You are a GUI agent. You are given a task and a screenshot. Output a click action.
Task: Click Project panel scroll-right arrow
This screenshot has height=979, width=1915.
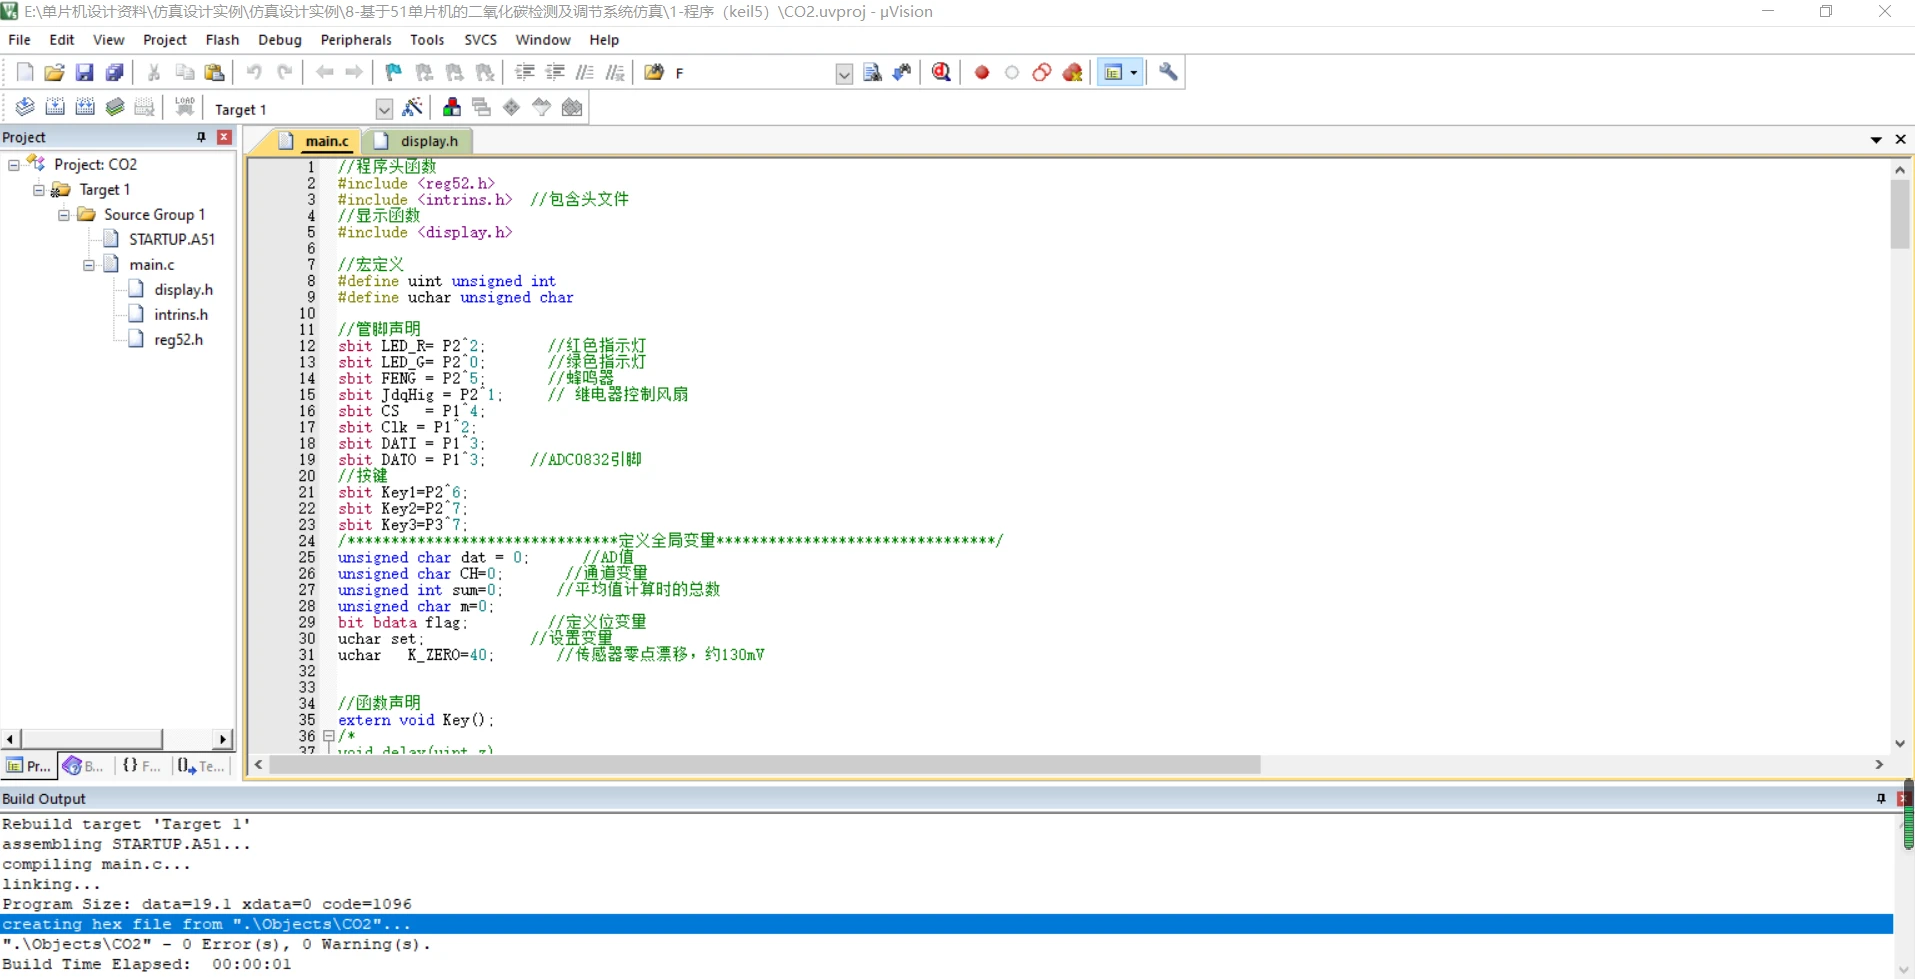click(223, 739)
